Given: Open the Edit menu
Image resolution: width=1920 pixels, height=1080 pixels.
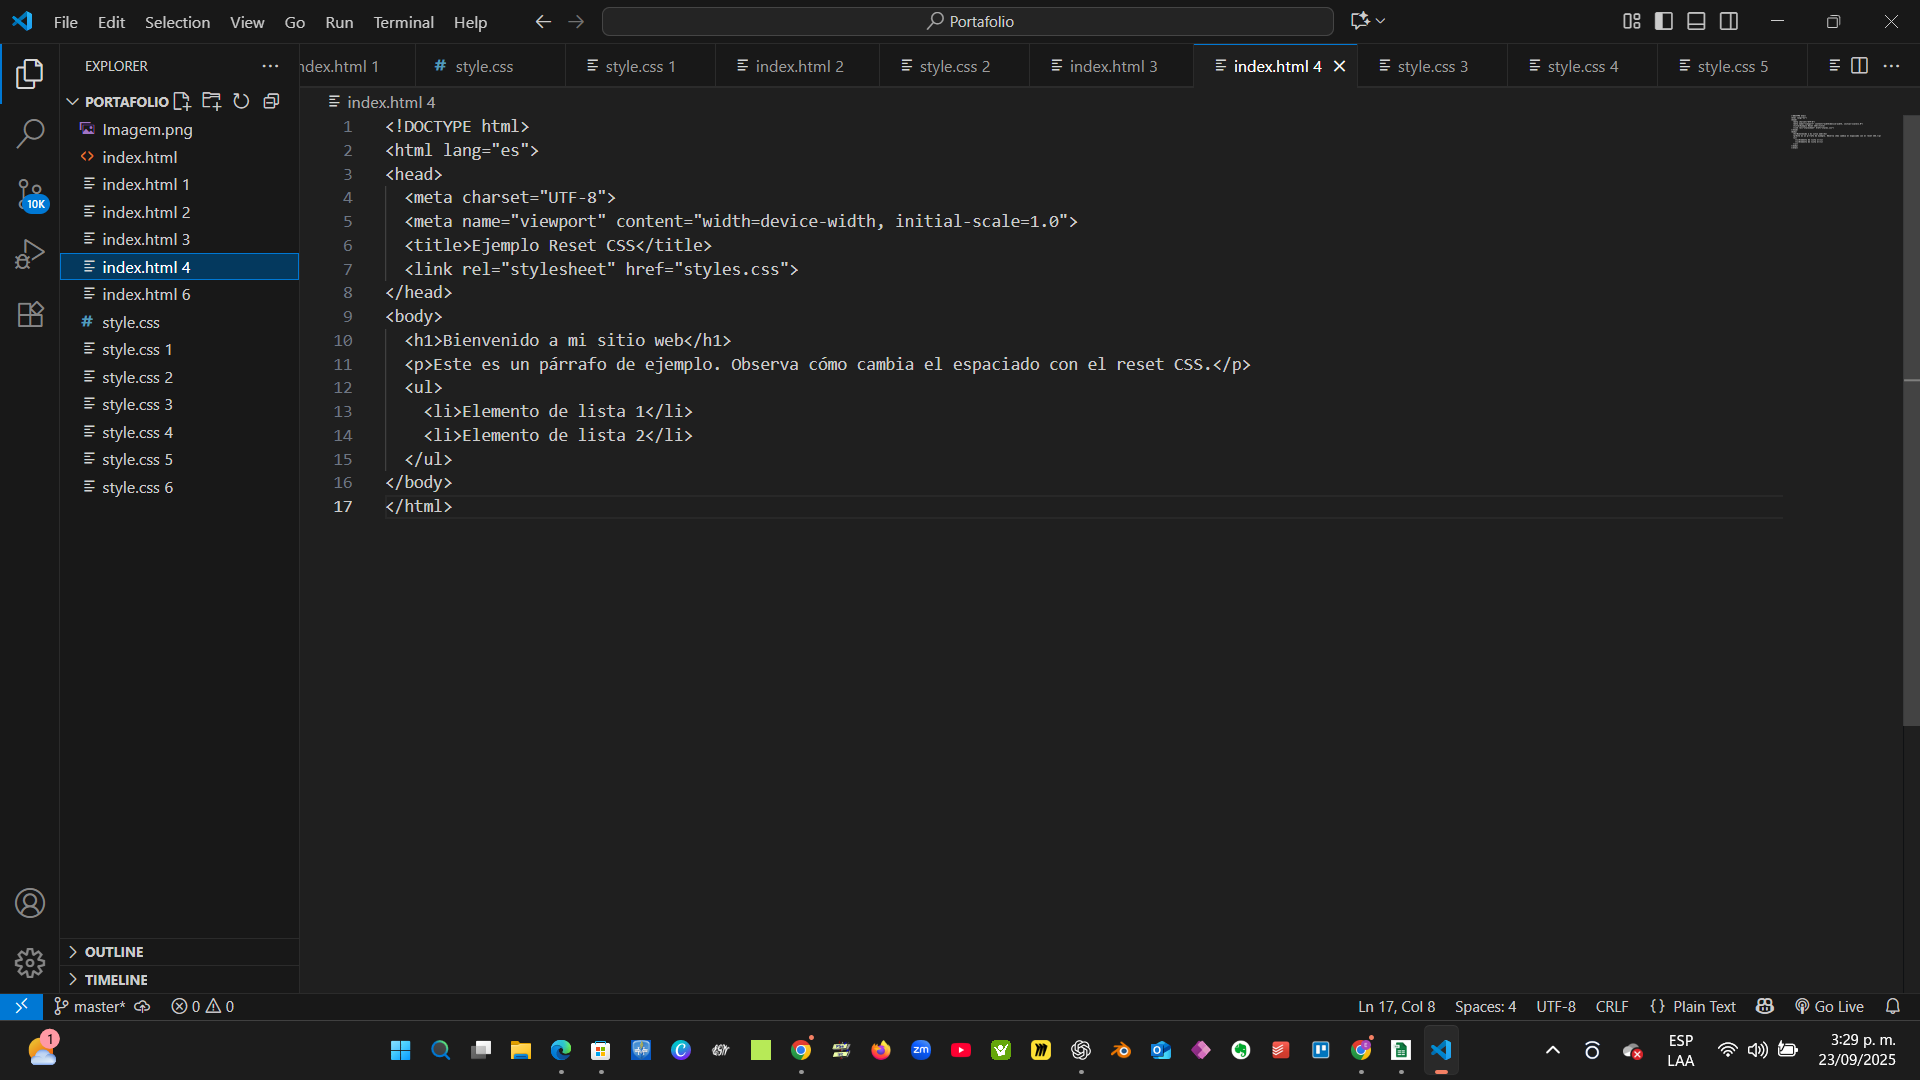Looking at the screenshot, I should pyautogui.click(x=111, y=22).
